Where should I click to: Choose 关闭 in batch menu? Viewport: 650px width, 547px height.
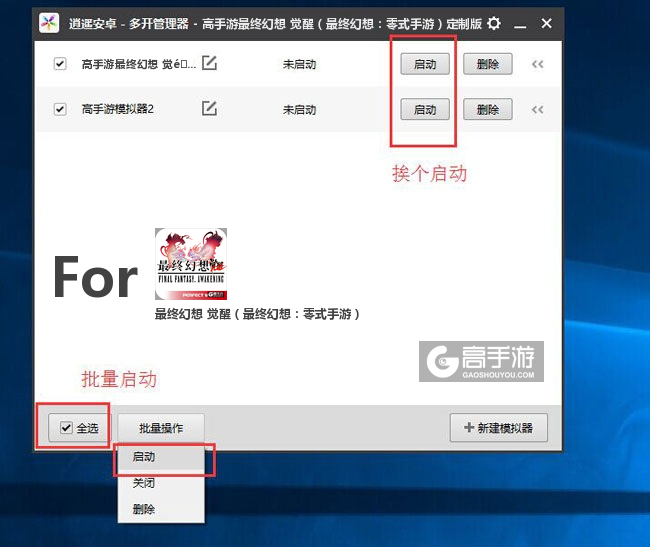(161, 483)
